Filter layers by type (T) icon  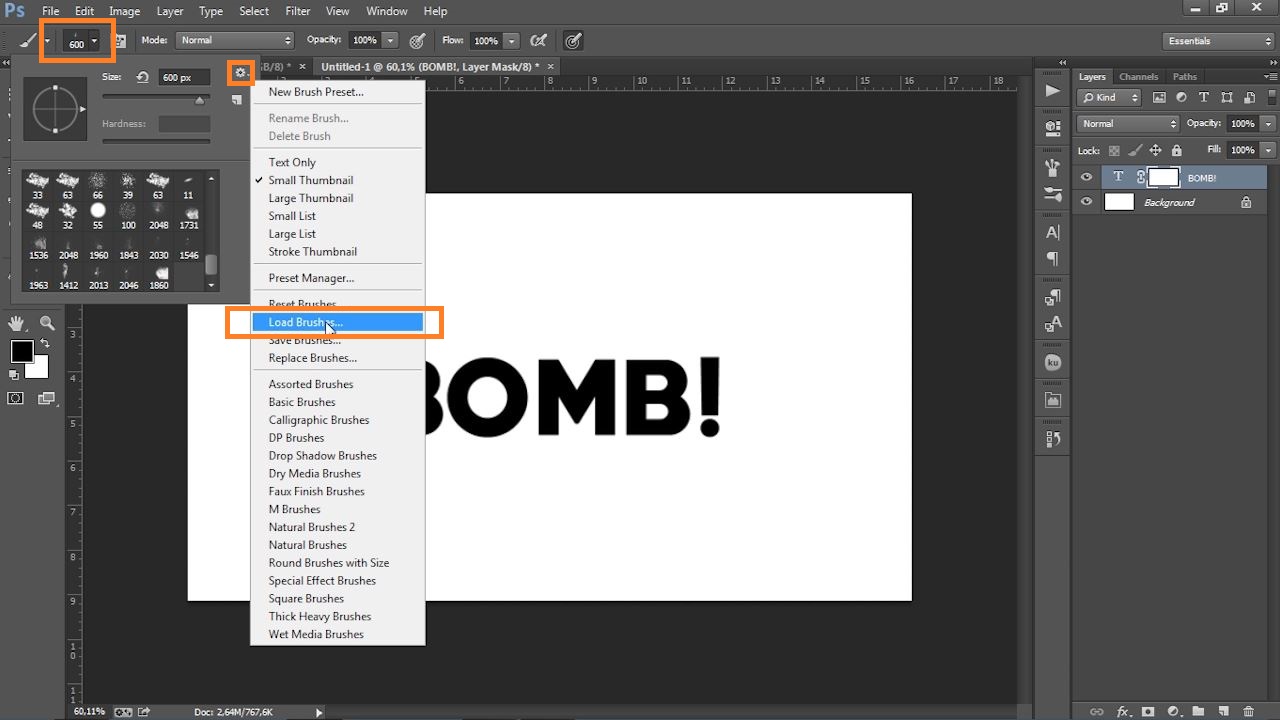[x=1203, y=98]
